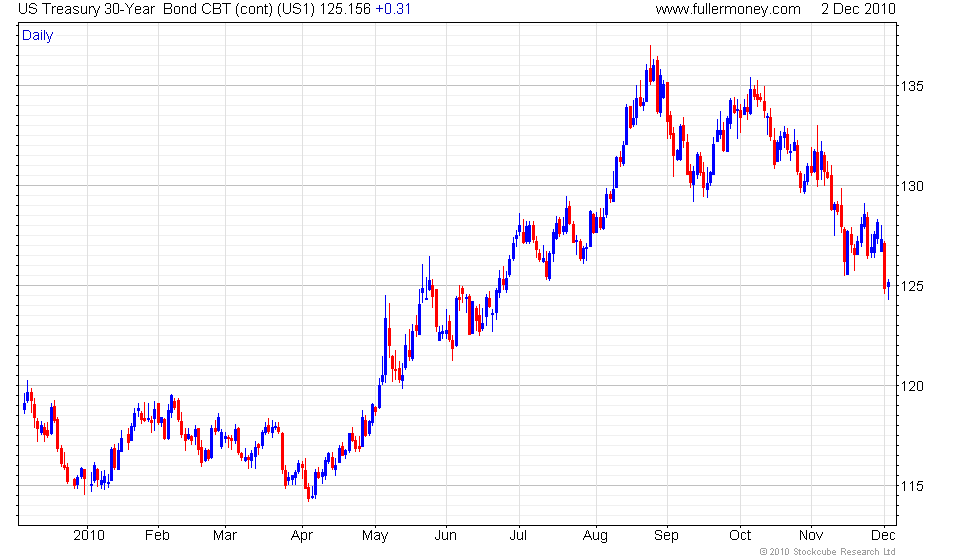This screenshot has height=560, width=980.
Task: Click the May x-axis label
Action: (375, 536)
